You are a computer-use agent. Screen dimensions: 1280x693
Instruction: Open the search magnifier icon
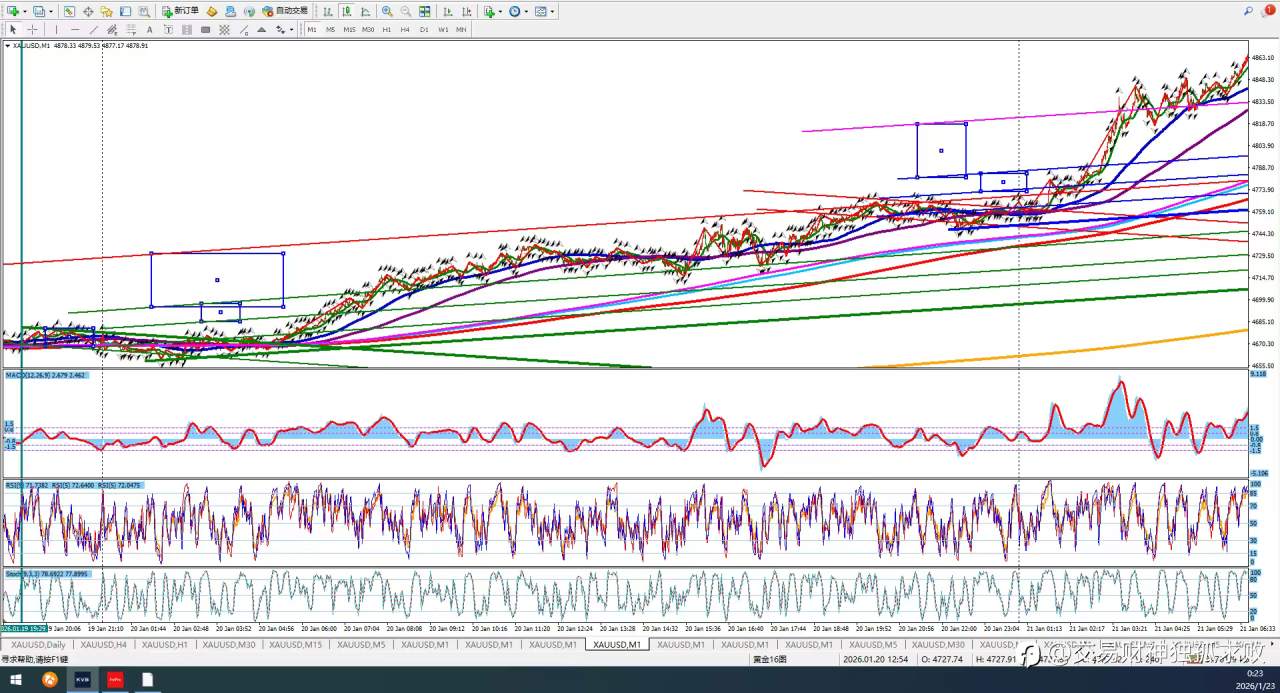[1248, 11]
